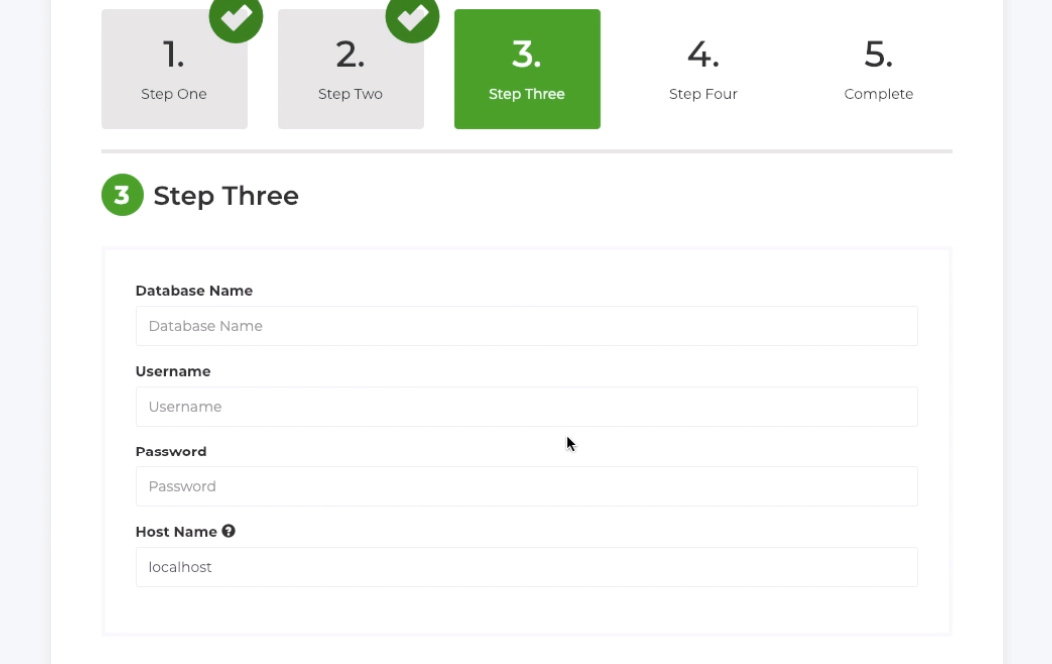Click the 'Password' field label
Image resolution: width=1052 pixels, height=664 pixels.
point(171,451)
